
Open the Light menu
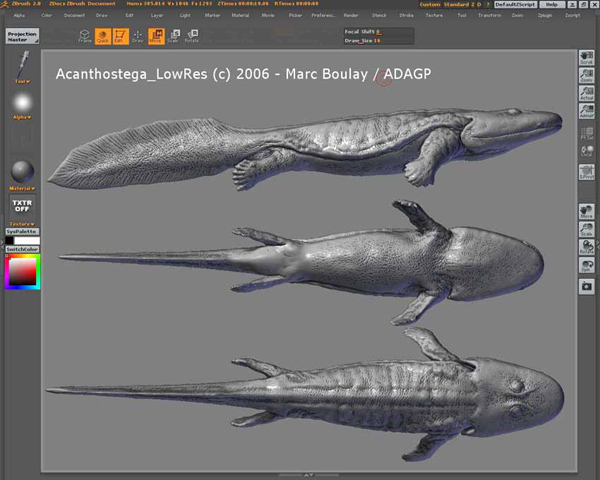click(185, 15)
